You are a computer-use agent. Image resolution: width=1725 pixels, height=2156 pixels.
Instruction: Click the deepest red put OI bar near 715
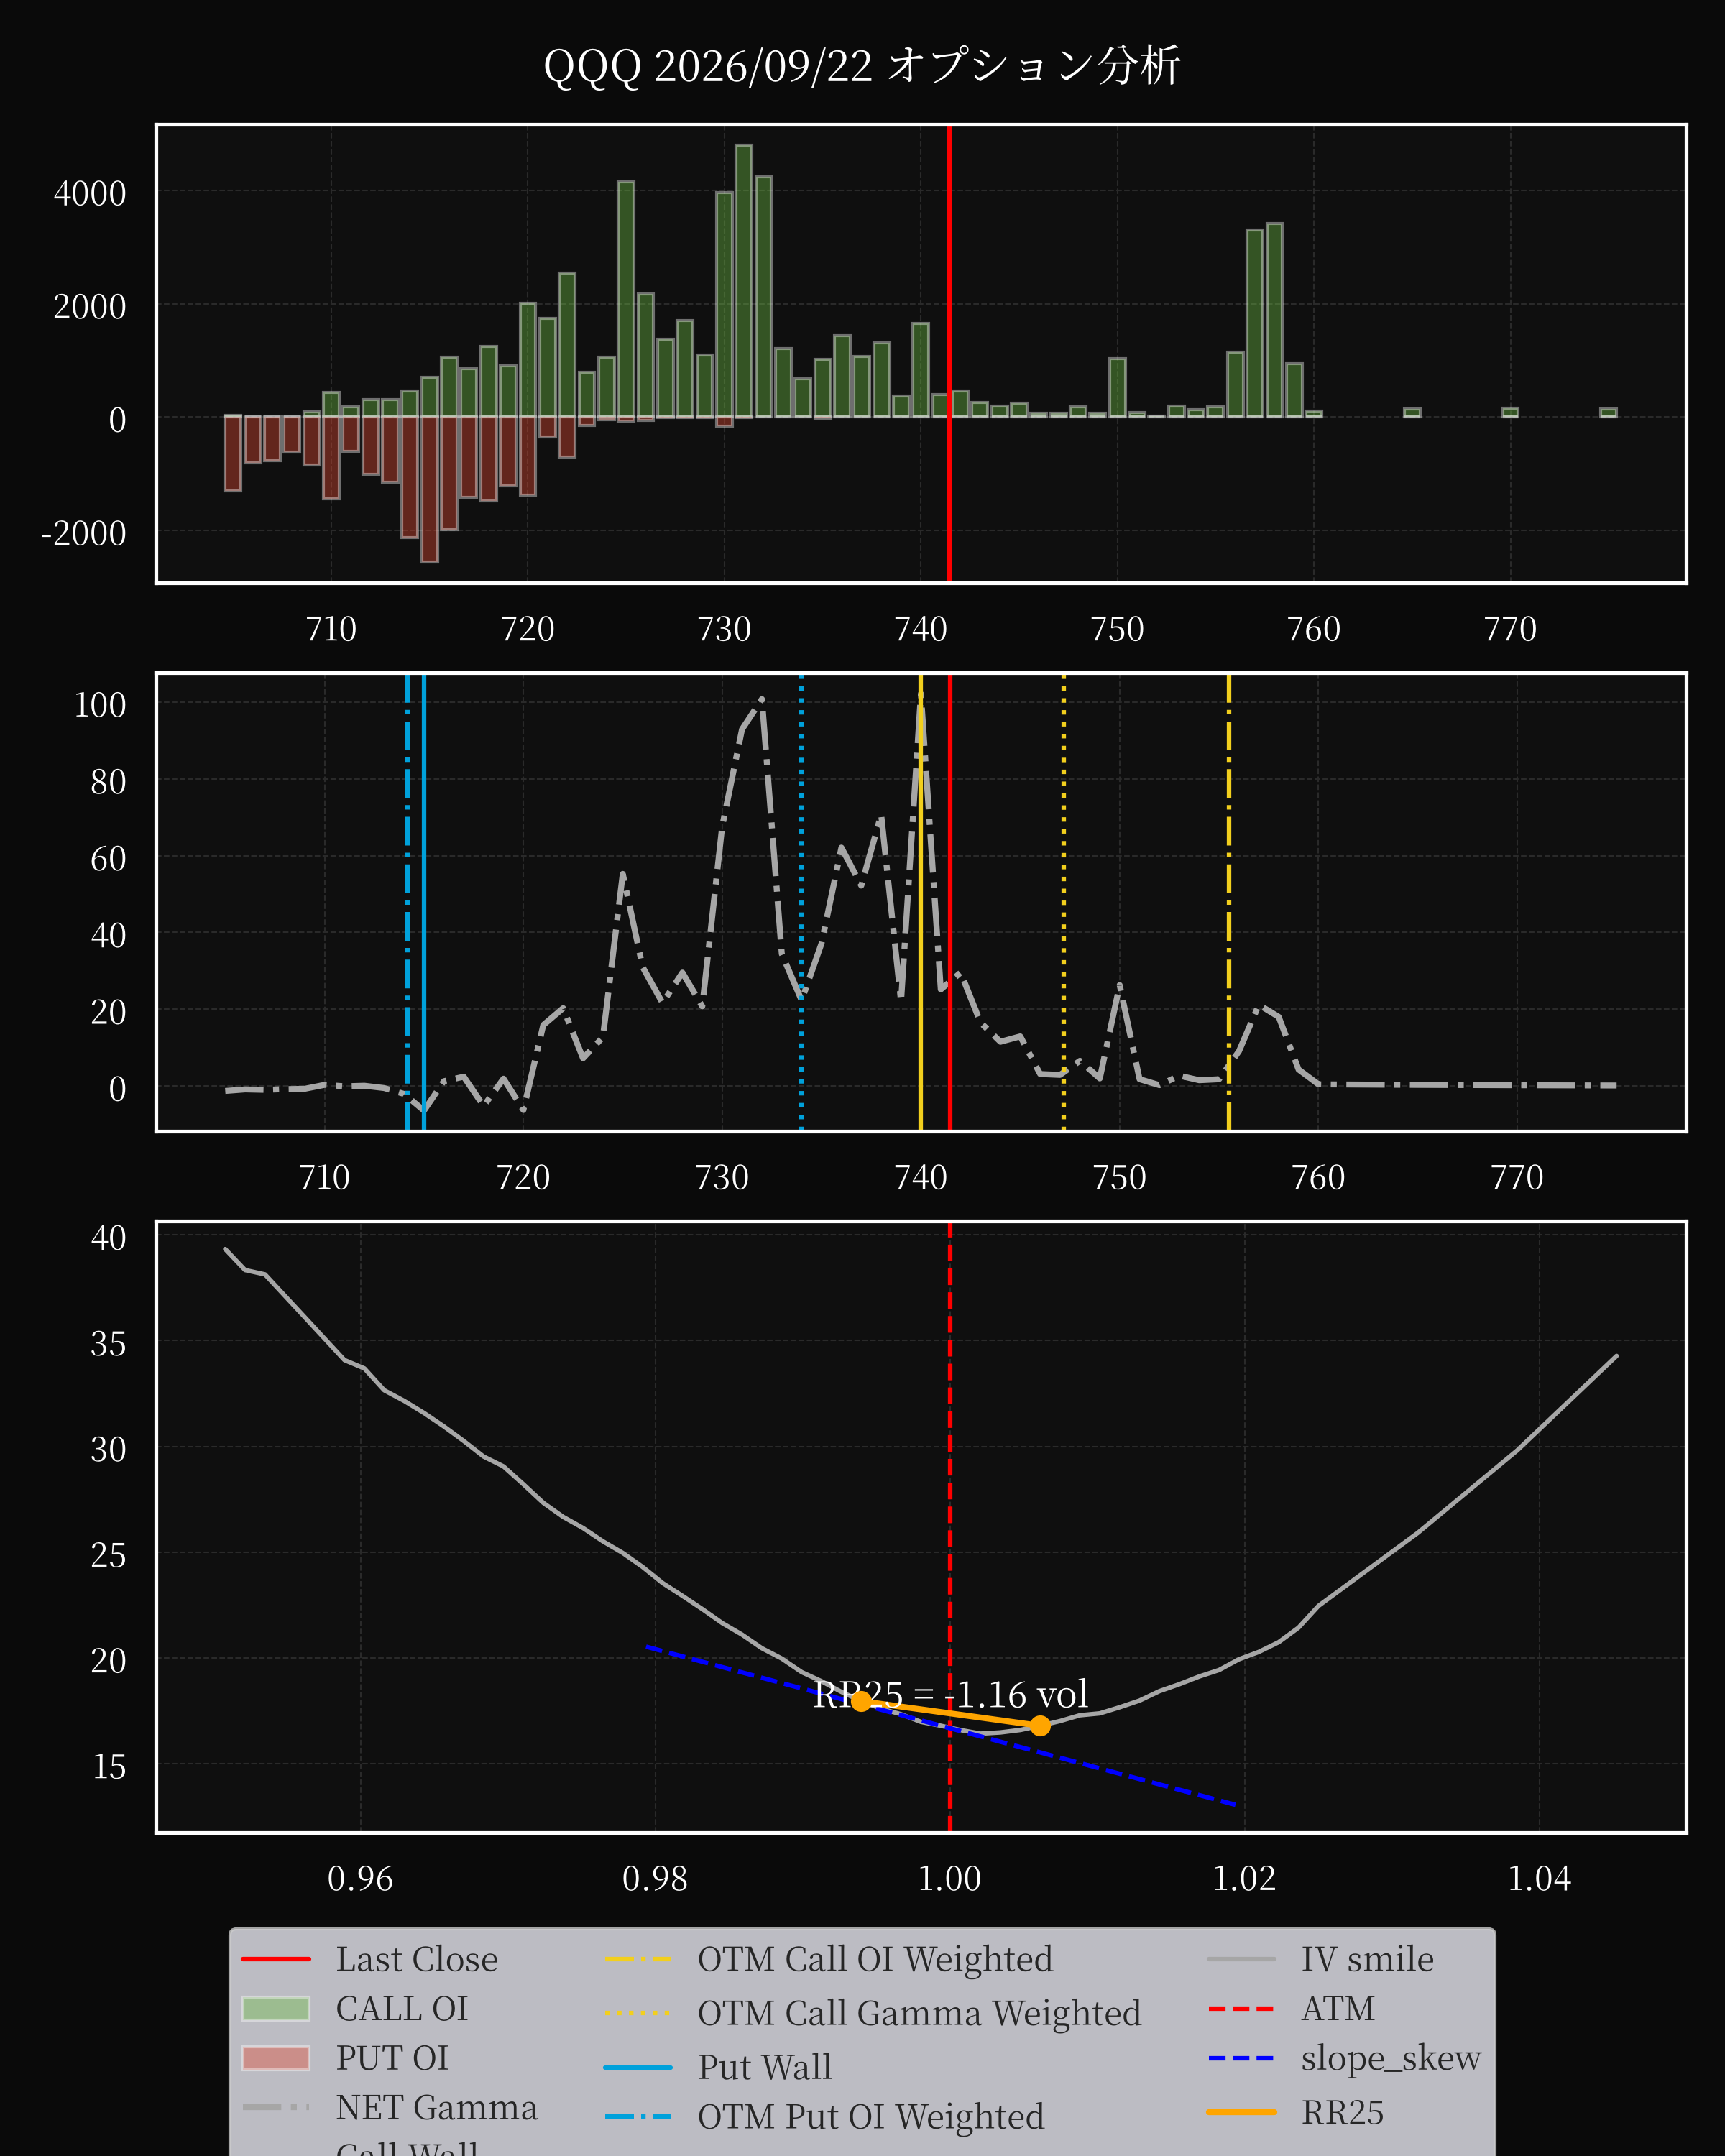[x=429, y=489]
